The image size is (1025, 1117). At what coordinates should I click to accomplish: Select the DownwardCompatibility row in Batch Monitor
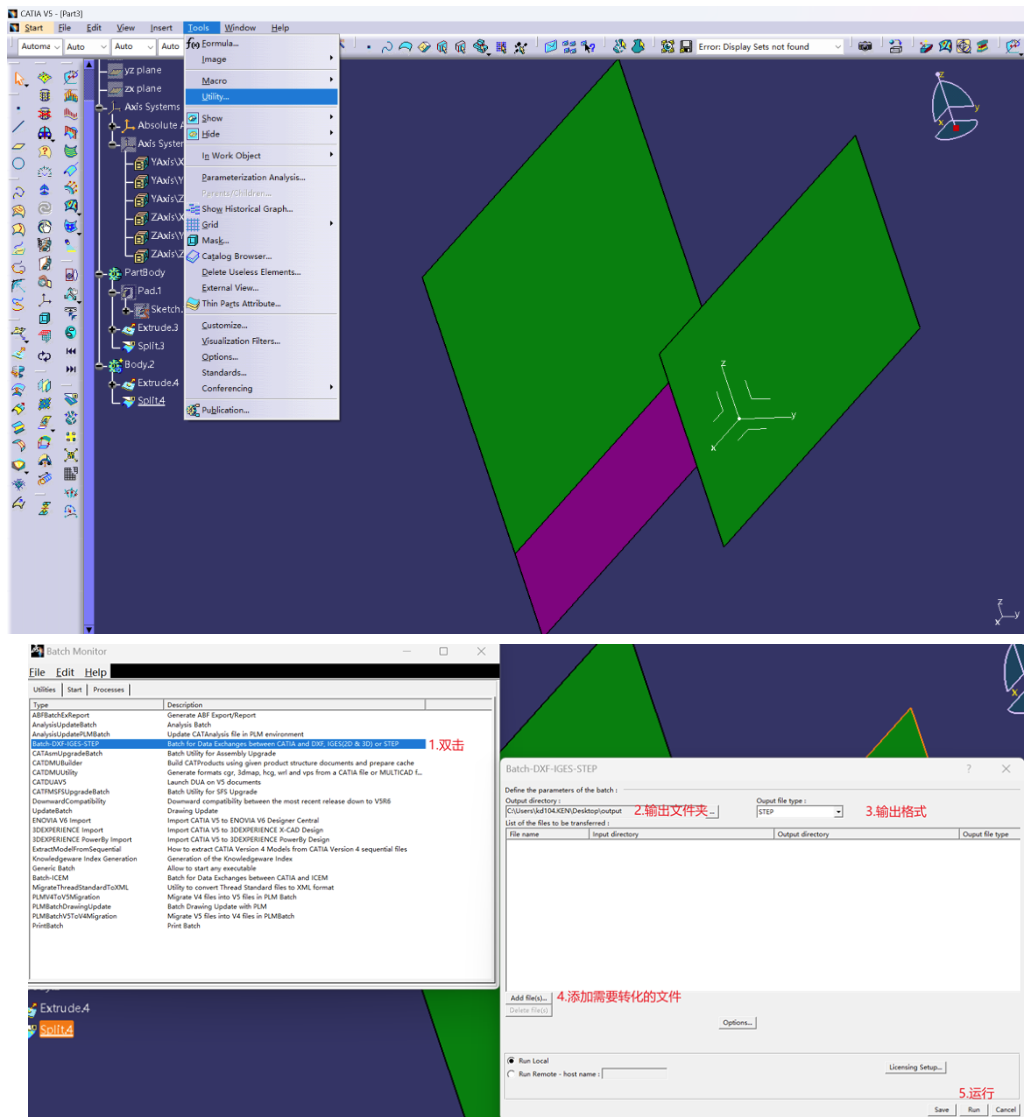(x=228, y=801)
